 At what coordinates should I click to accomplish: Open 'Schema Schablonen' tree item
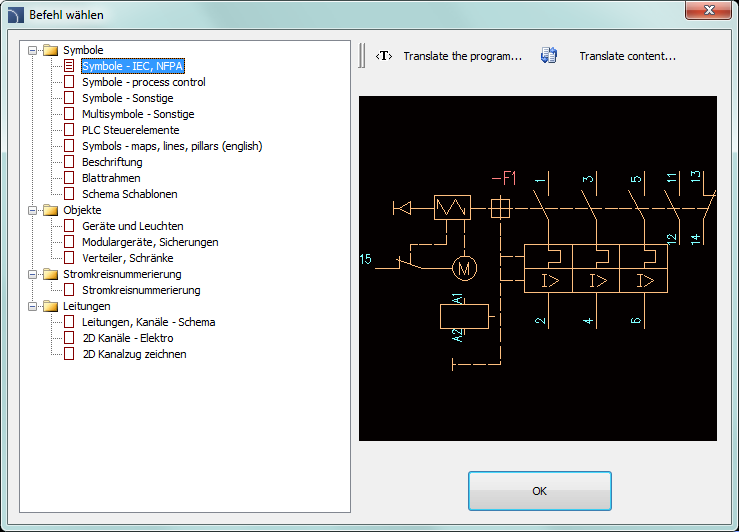(x=130, y=194)
